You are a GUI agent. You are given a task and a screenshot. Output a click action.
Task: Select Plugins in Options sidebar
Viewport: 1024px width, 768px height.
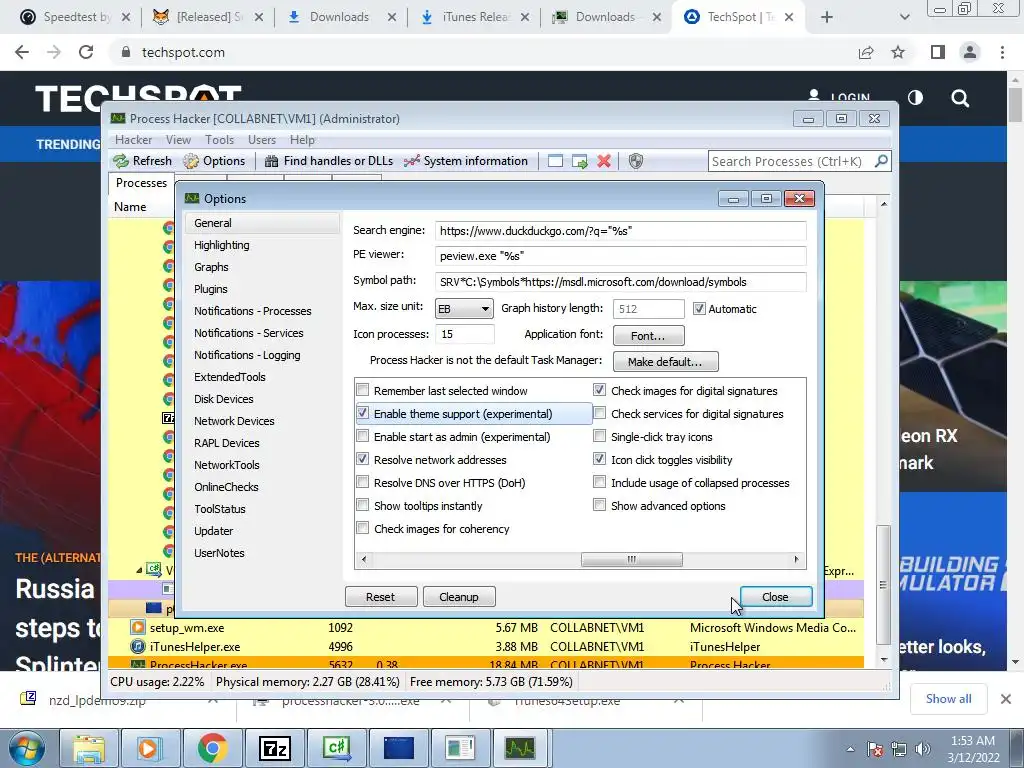click(x=210, y=289)
